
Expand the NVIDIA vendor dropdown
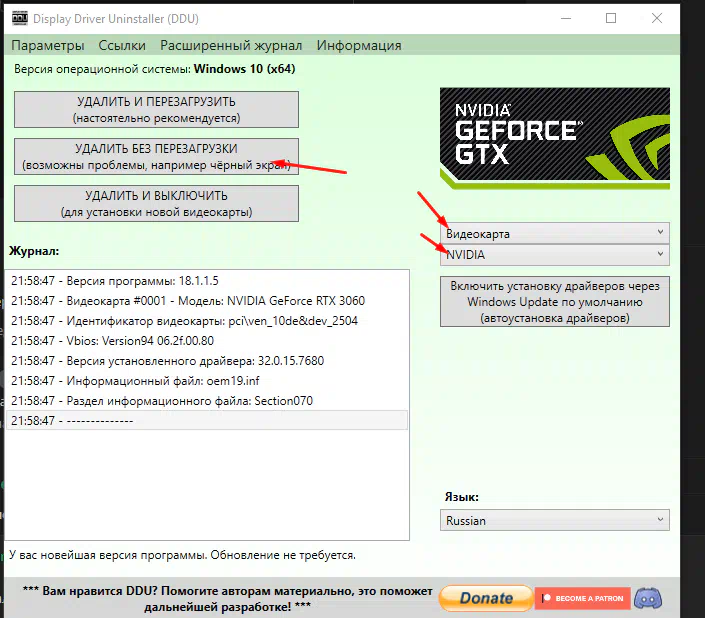(555, 254)
